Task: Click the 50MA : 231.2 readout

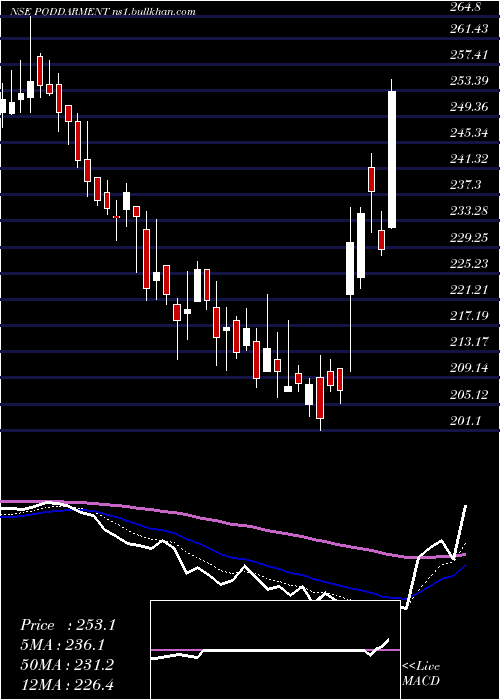Action: pos(67,664)
